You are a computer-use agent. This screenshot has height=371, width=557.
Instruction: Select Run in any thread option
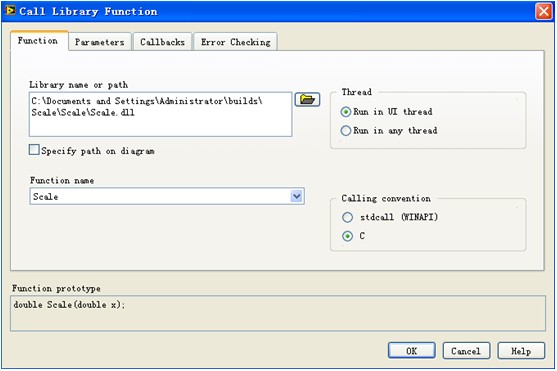[345, 130]
